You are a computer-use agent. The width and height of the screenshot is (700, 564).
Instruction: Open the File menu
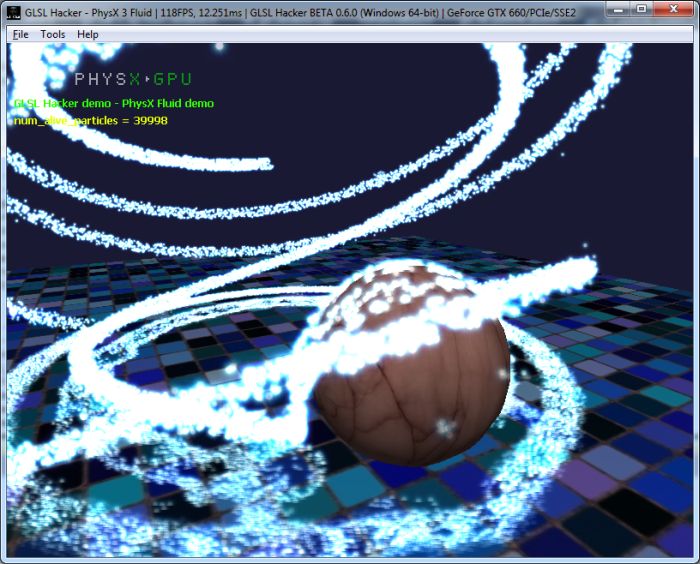click(21, 34)
